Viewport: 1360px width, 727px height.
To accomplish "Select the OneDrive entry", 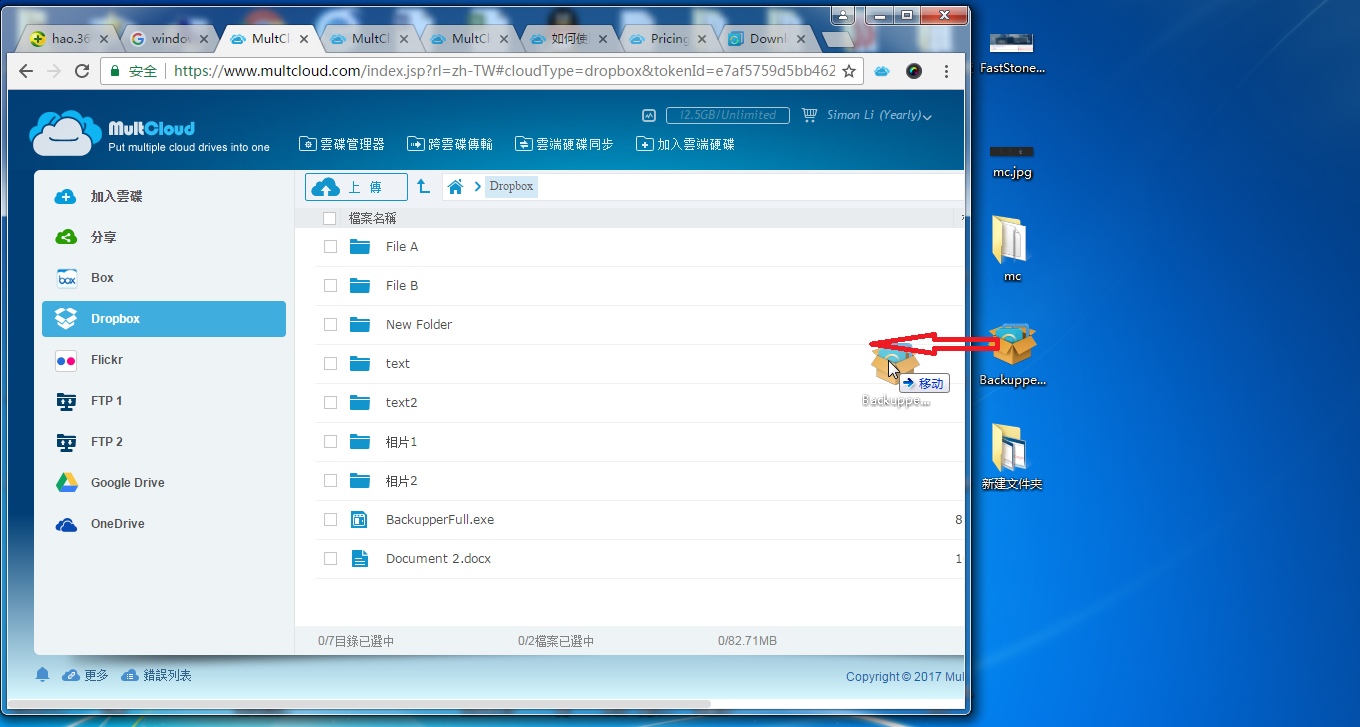I will 164,524.
